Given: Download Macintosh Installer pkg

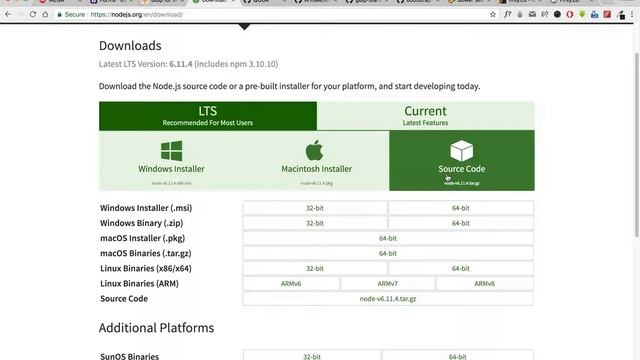Looking at the screenshot, I should (316, 161).
